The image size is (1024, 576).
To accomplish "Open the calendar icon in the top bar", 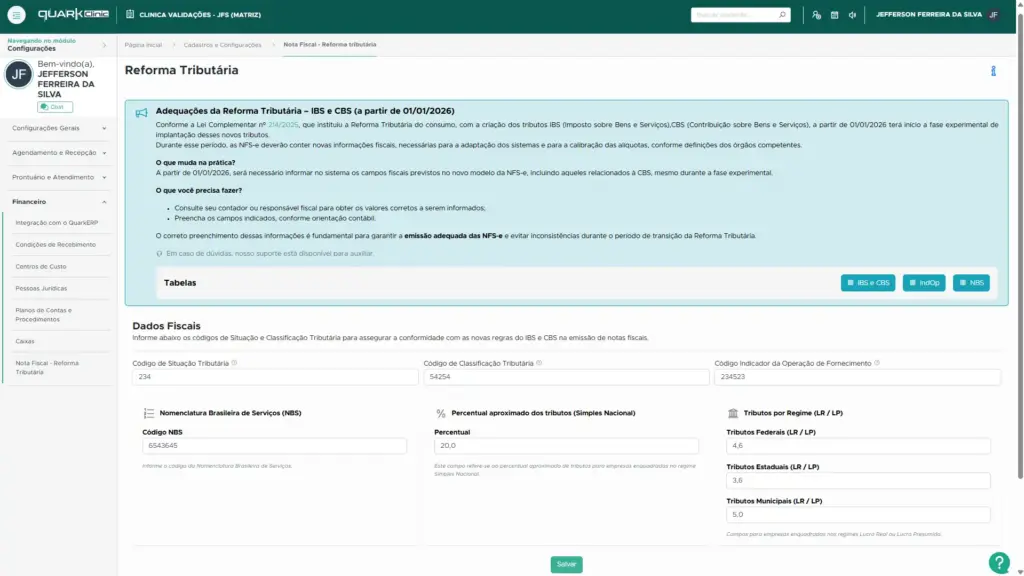I will coord(834,14).
